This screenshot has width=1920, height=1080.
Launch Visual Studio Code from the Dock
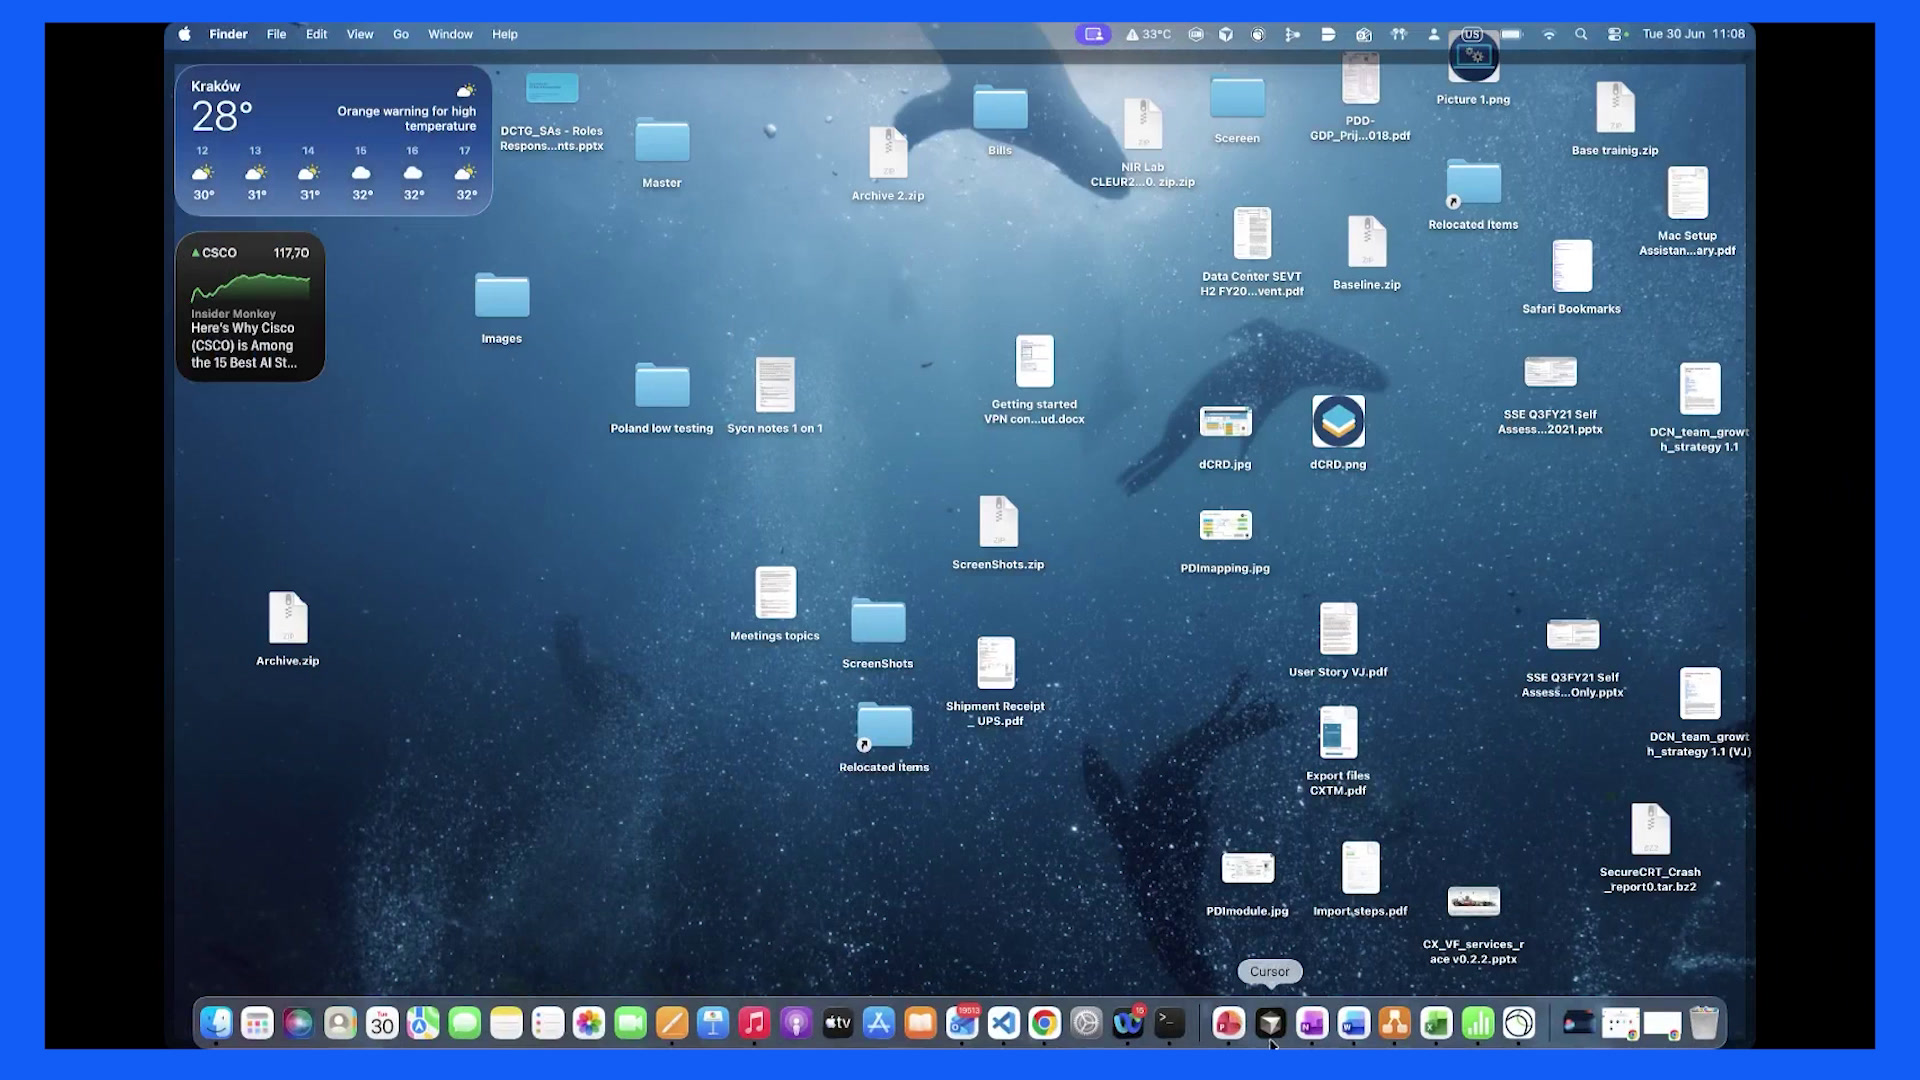click(1003, 1023)
